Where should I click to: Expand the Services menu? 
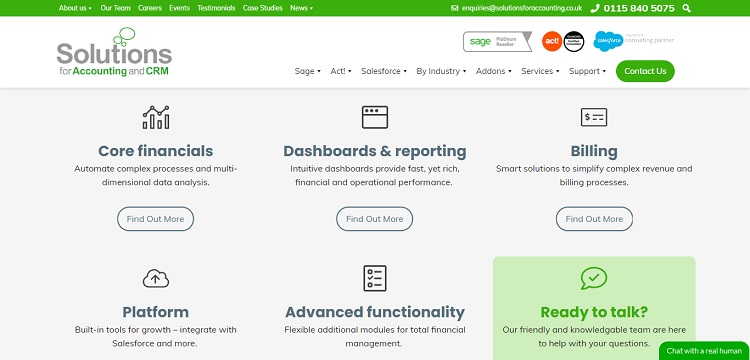coord(540,71)
